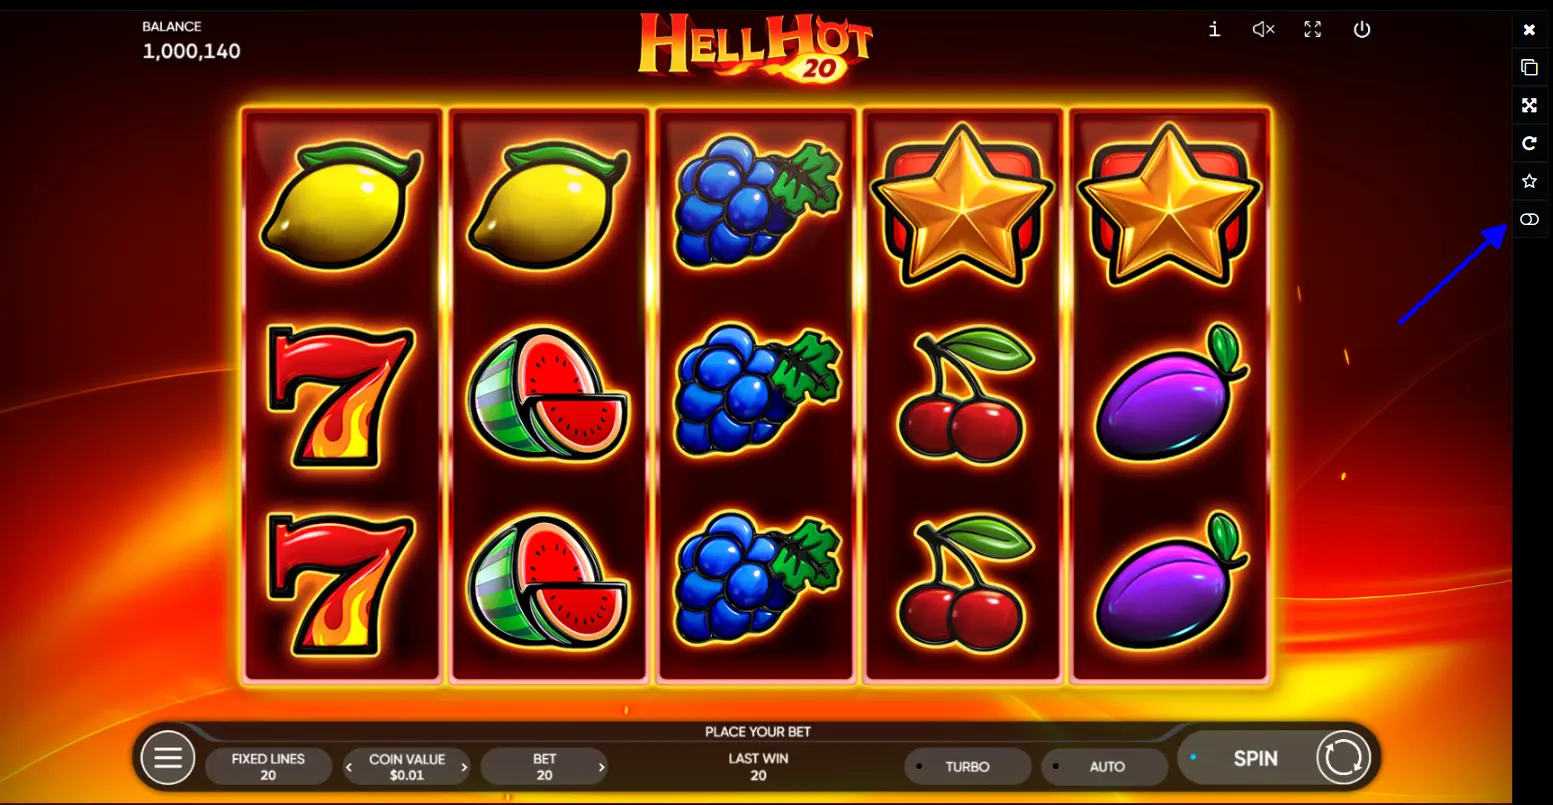
Task: Increase bet with the right arrow
Action: coord(601,768)
